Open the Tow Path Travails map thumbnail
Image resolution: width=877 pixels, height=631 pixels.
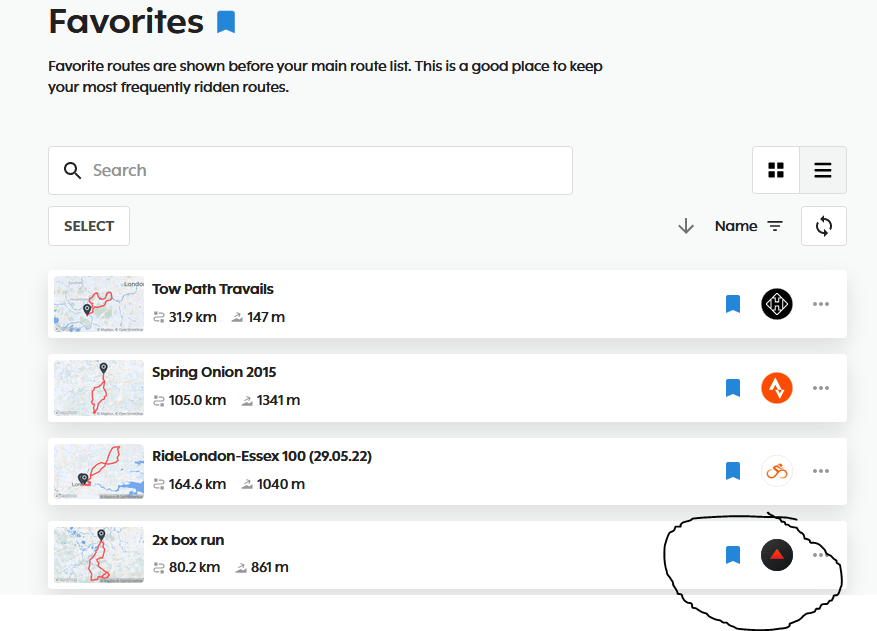(x=99, y=304)
